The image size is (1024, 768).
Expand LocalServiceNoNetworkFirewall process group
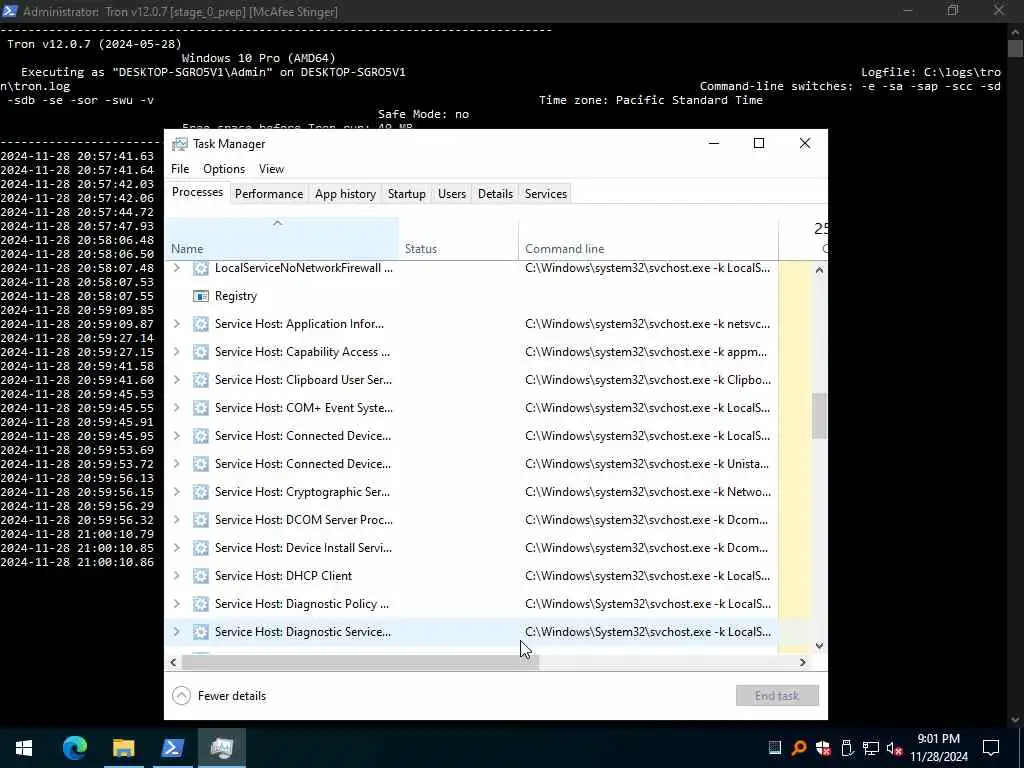click(176, 268)
